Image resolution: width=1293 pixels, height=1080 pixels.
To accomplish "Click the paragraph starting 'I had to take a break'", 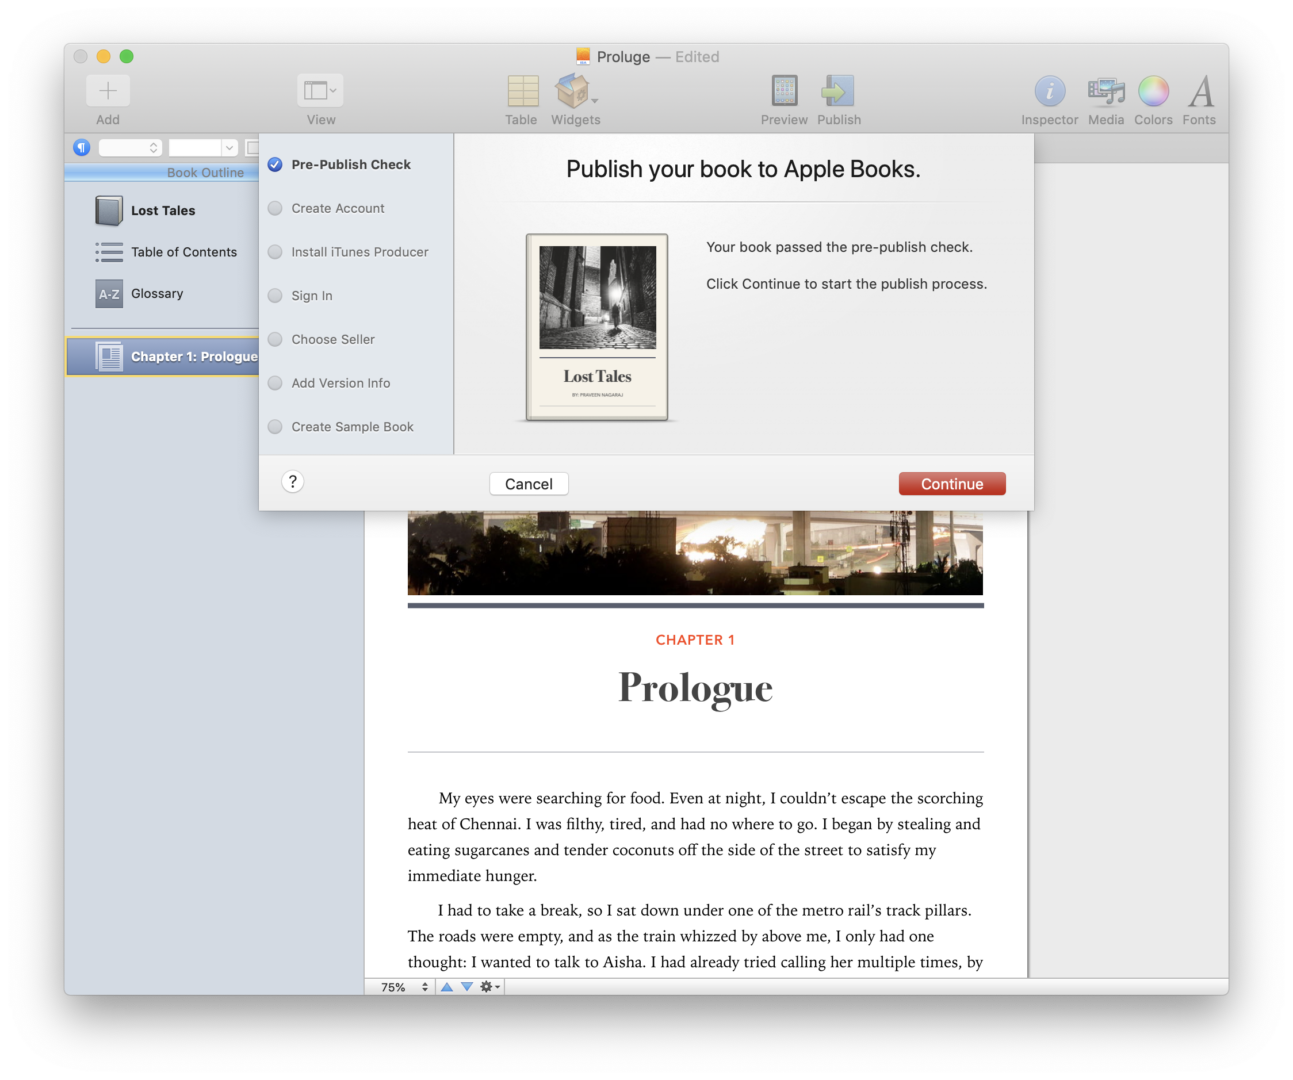I will (695, 936).
